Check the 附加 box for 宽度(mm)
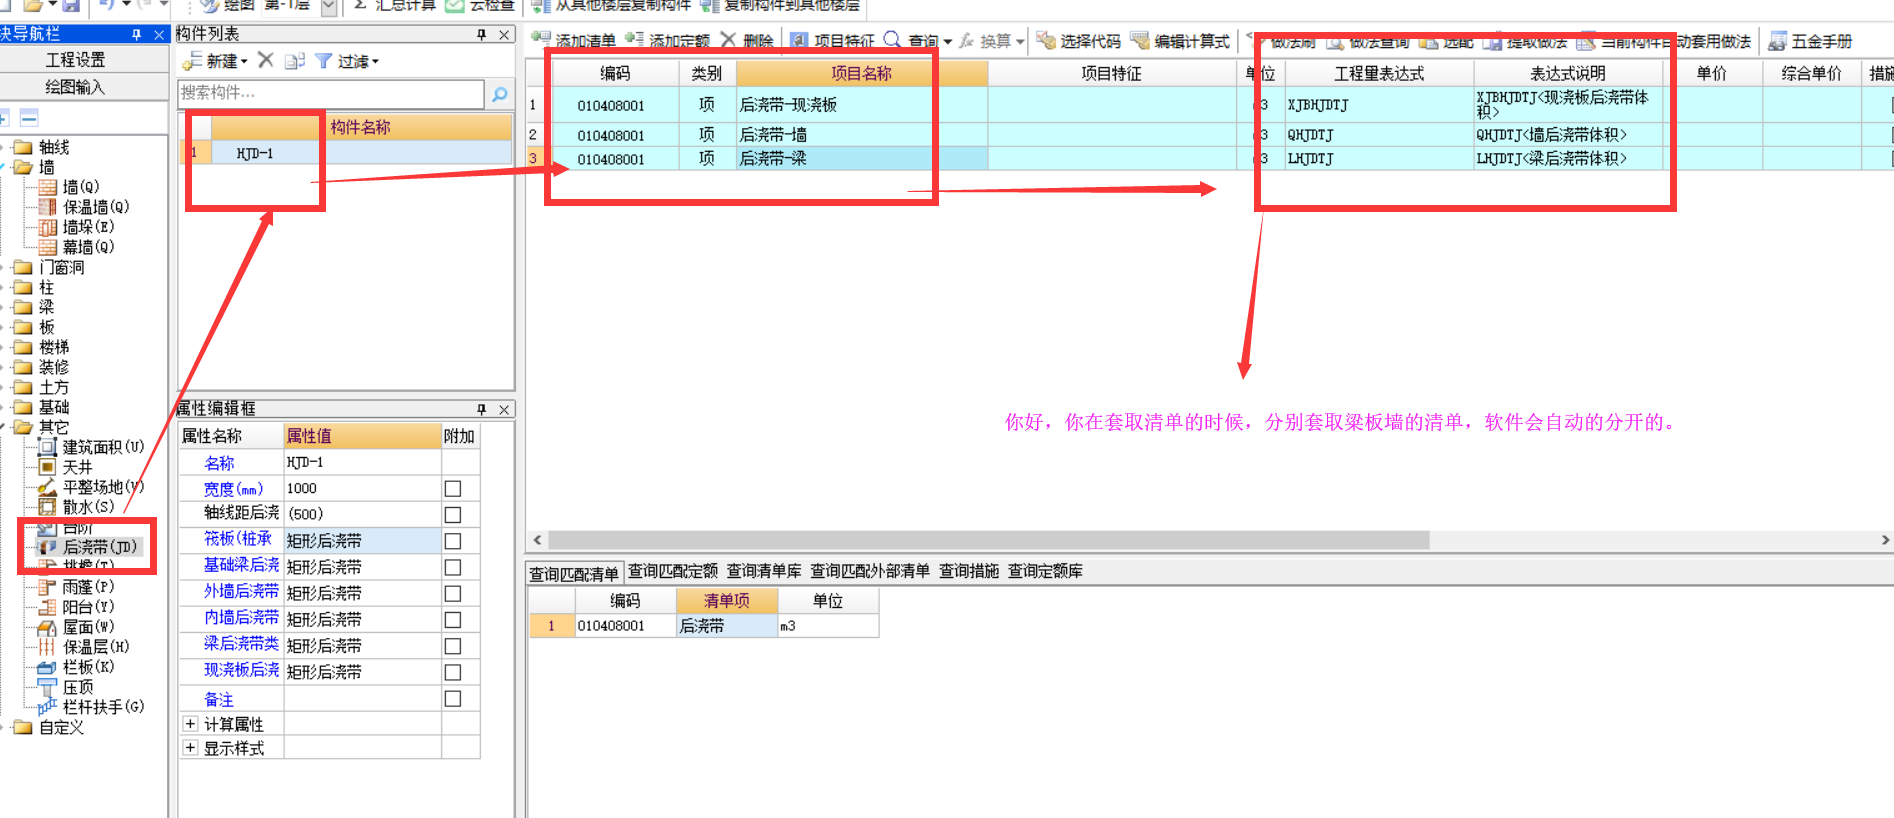The height and width of the screenshot is (818, 1894). [453, 489]
